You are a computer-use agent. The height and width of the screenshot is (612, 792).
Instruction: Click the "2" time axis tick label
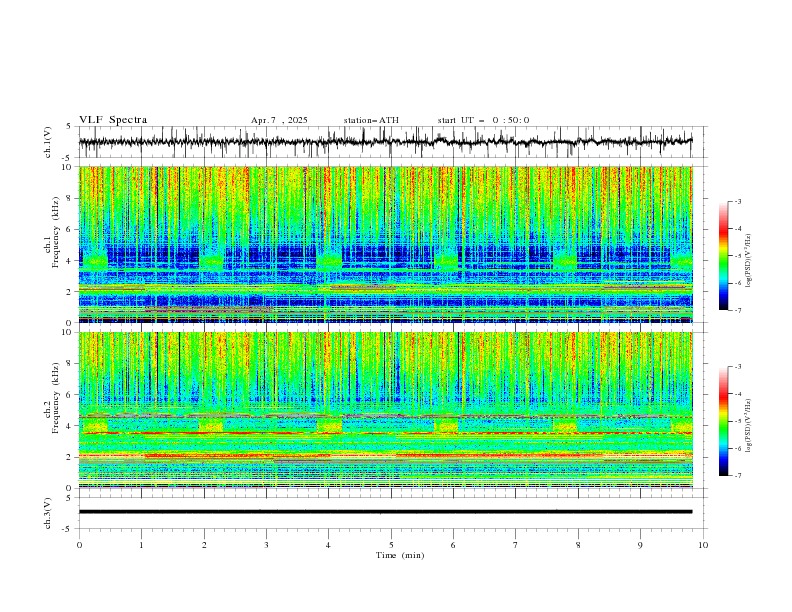click(x=204, y=545)
